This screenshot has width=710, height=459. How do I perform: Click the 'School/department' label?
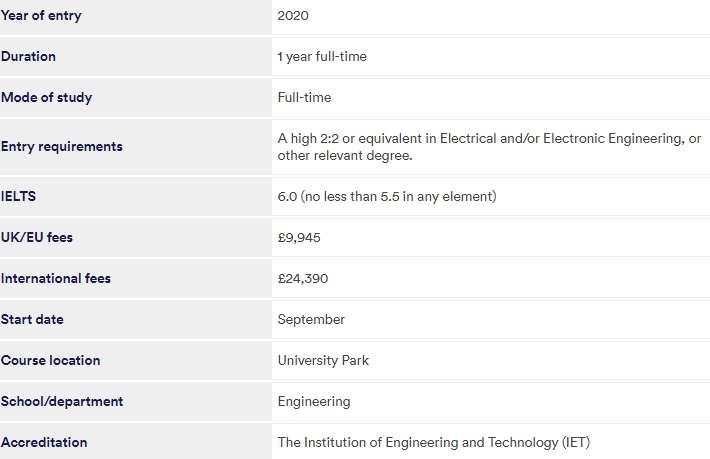coord(62,401)
